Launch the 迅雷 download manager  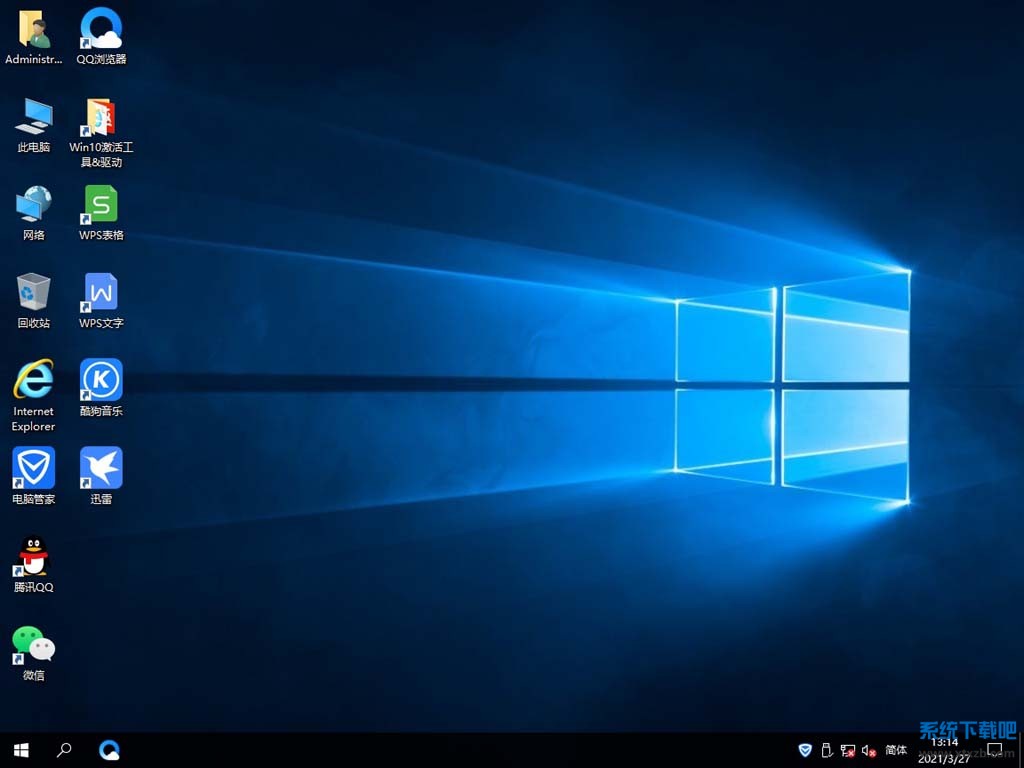(x=101, y=468)
